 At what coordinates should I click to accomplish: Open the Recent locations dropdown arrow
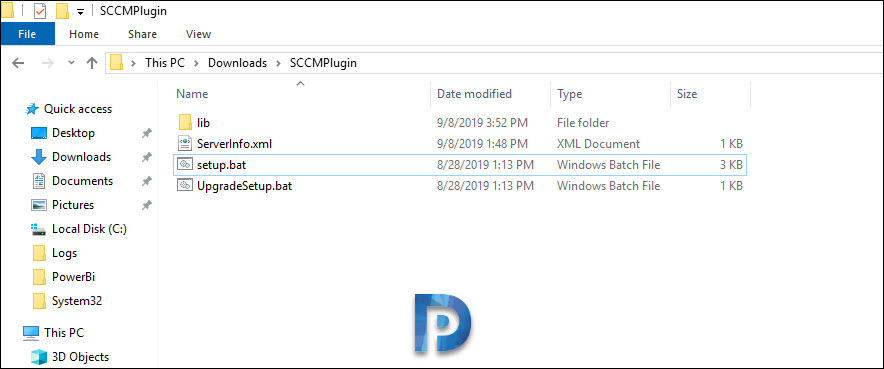click(x=71, y=63)
